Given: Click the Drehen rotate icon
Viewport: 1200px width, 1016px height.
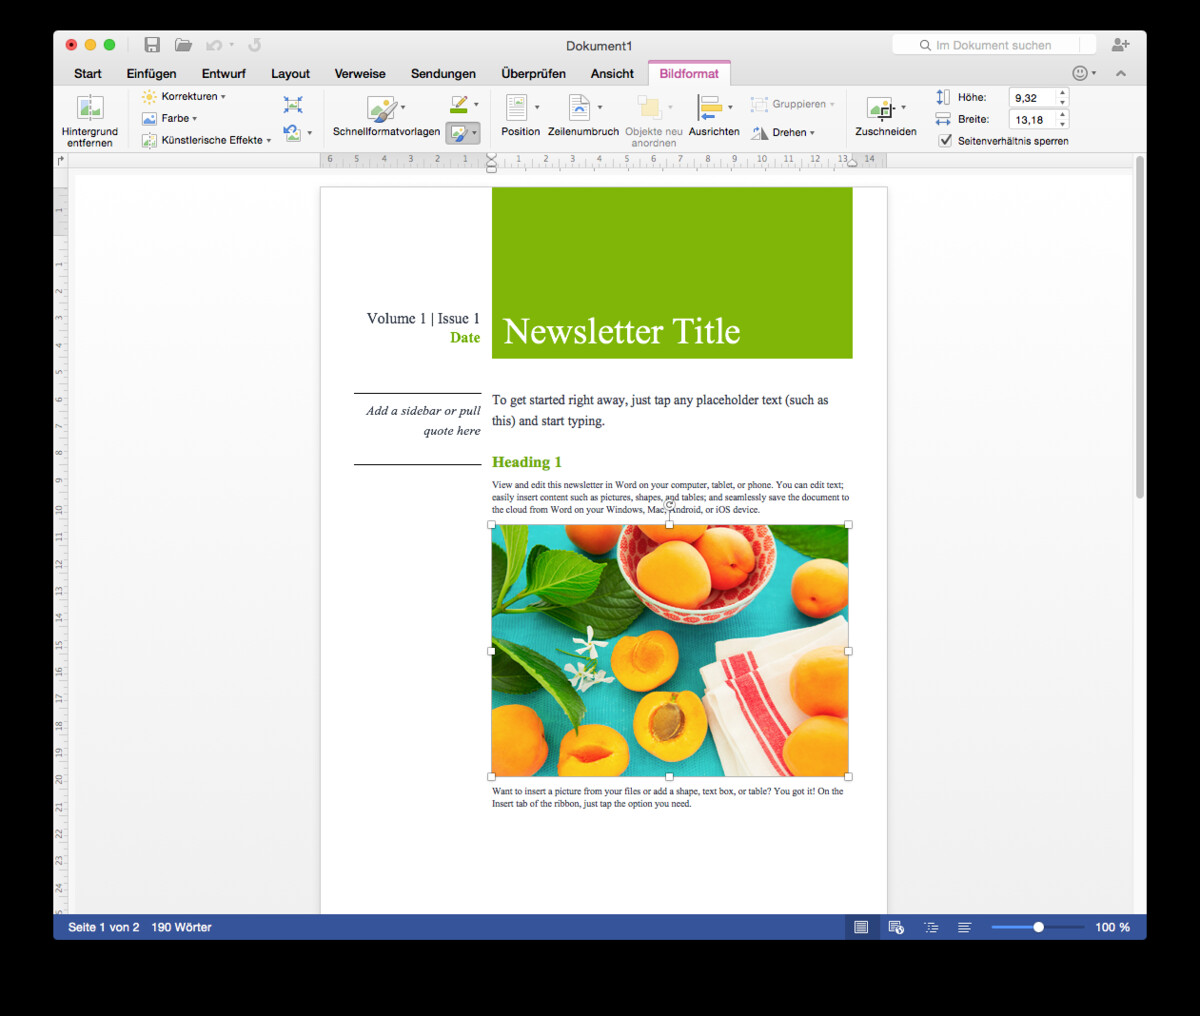Looking at the screenshot, I should (760, 132).
